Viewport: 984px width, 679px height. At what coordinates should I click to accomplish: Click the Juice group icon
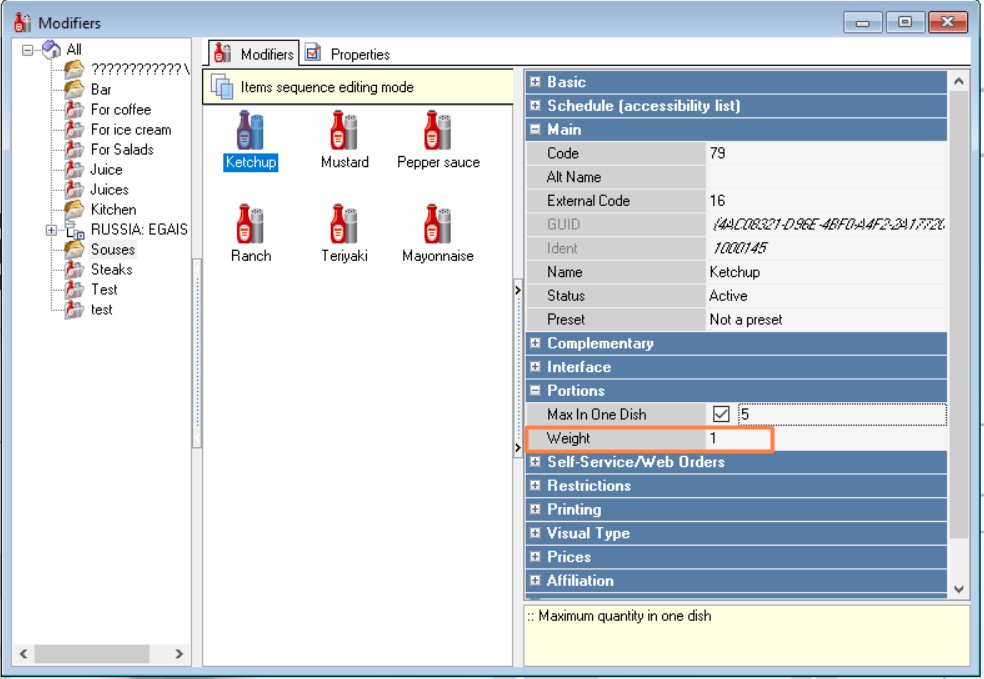[74, 169]
